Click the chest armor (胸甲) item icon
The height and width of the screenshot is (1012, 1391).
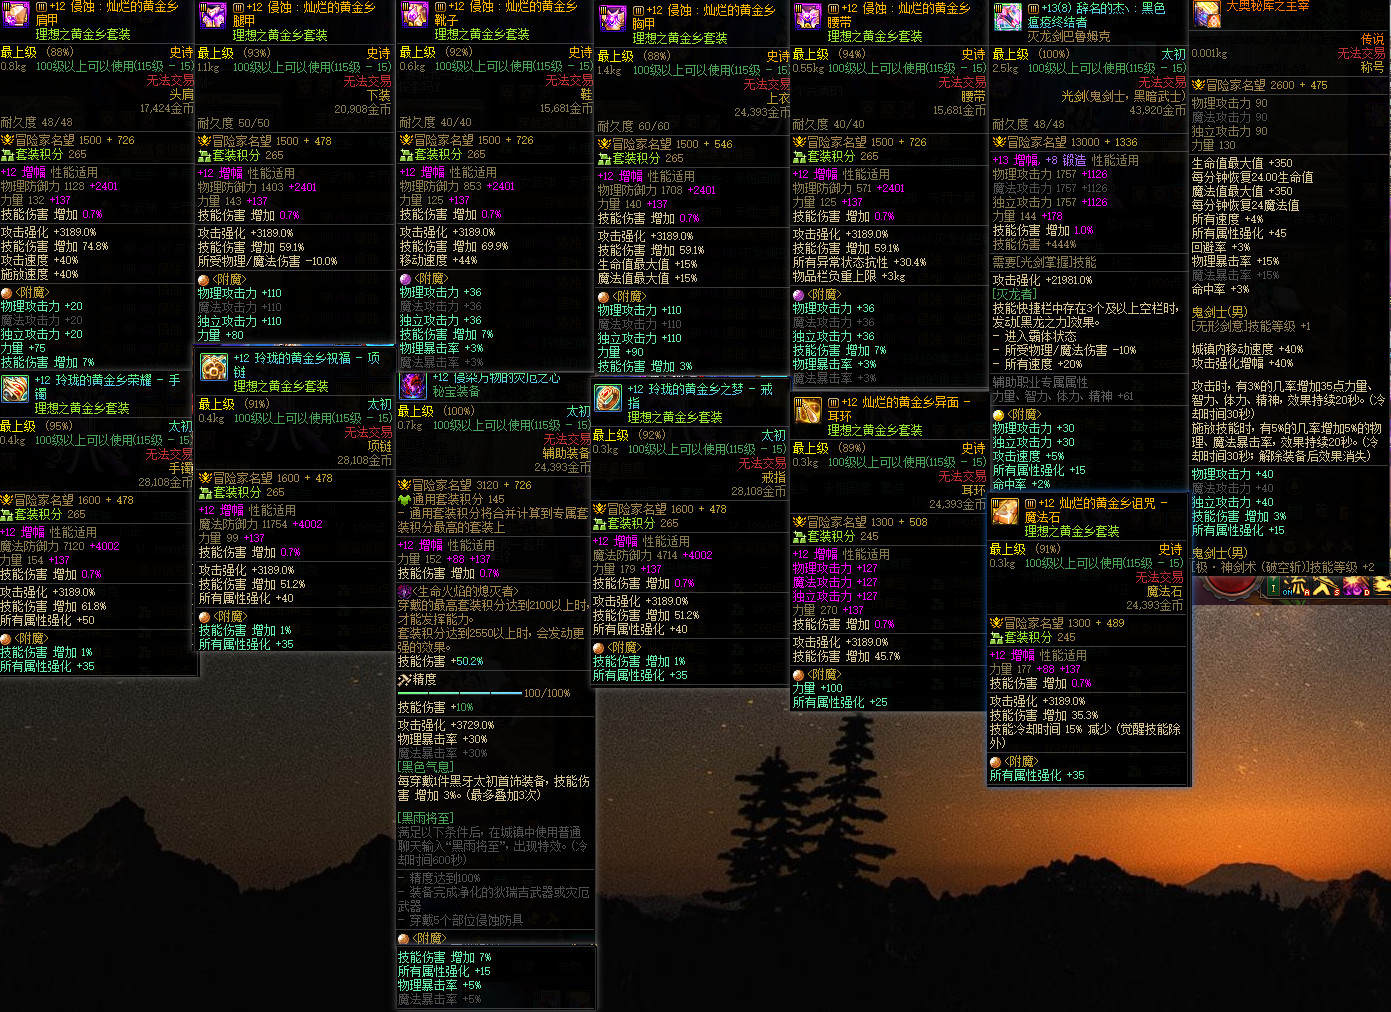tap(612, 19)
